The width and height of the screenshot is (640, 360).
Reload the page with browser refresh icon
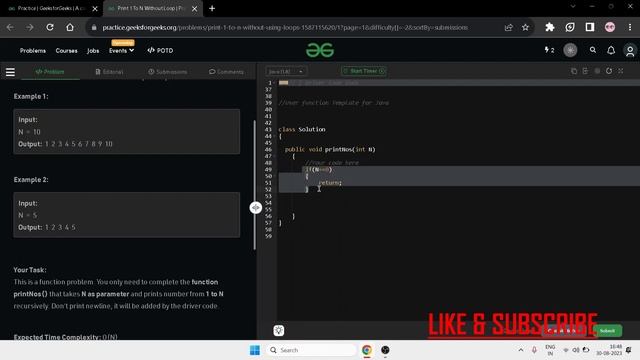(50, 27)
